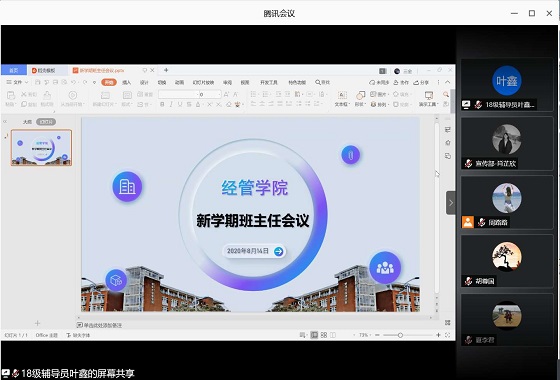Open the 插入 insert ribbon tab
560x380 pixels.
coord(126,82)
